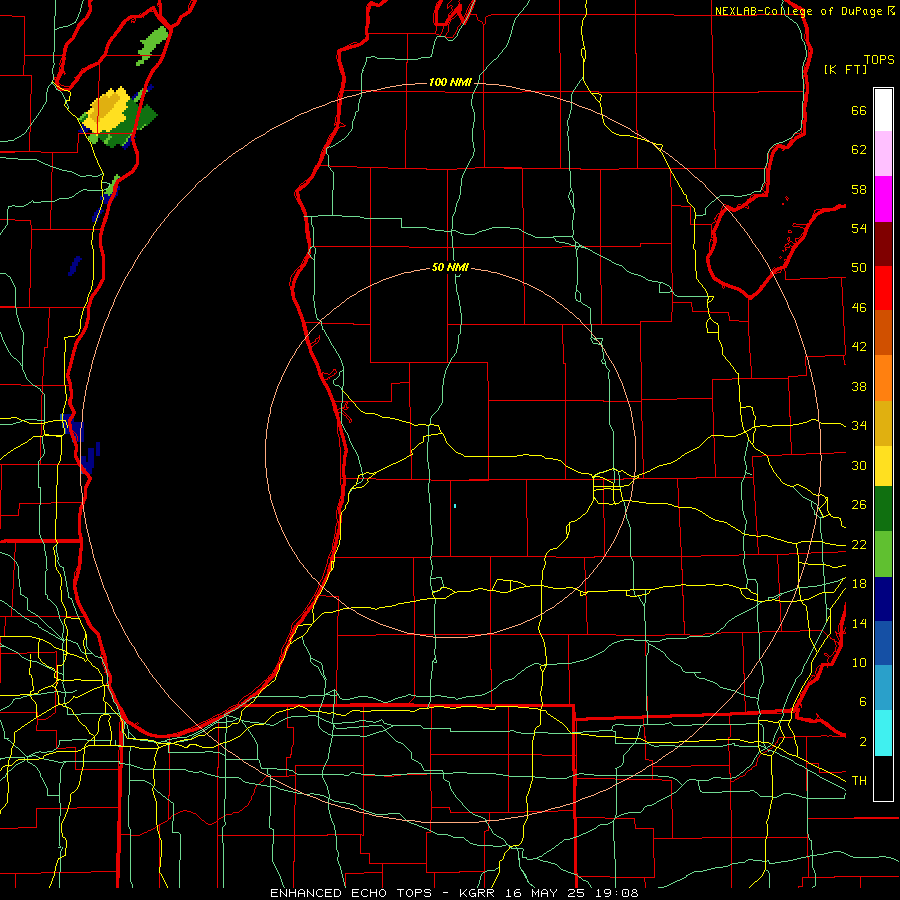Click the light pink legend swatch
The image size is (900, 900).
pyautogui.click(x=883, y=154)
